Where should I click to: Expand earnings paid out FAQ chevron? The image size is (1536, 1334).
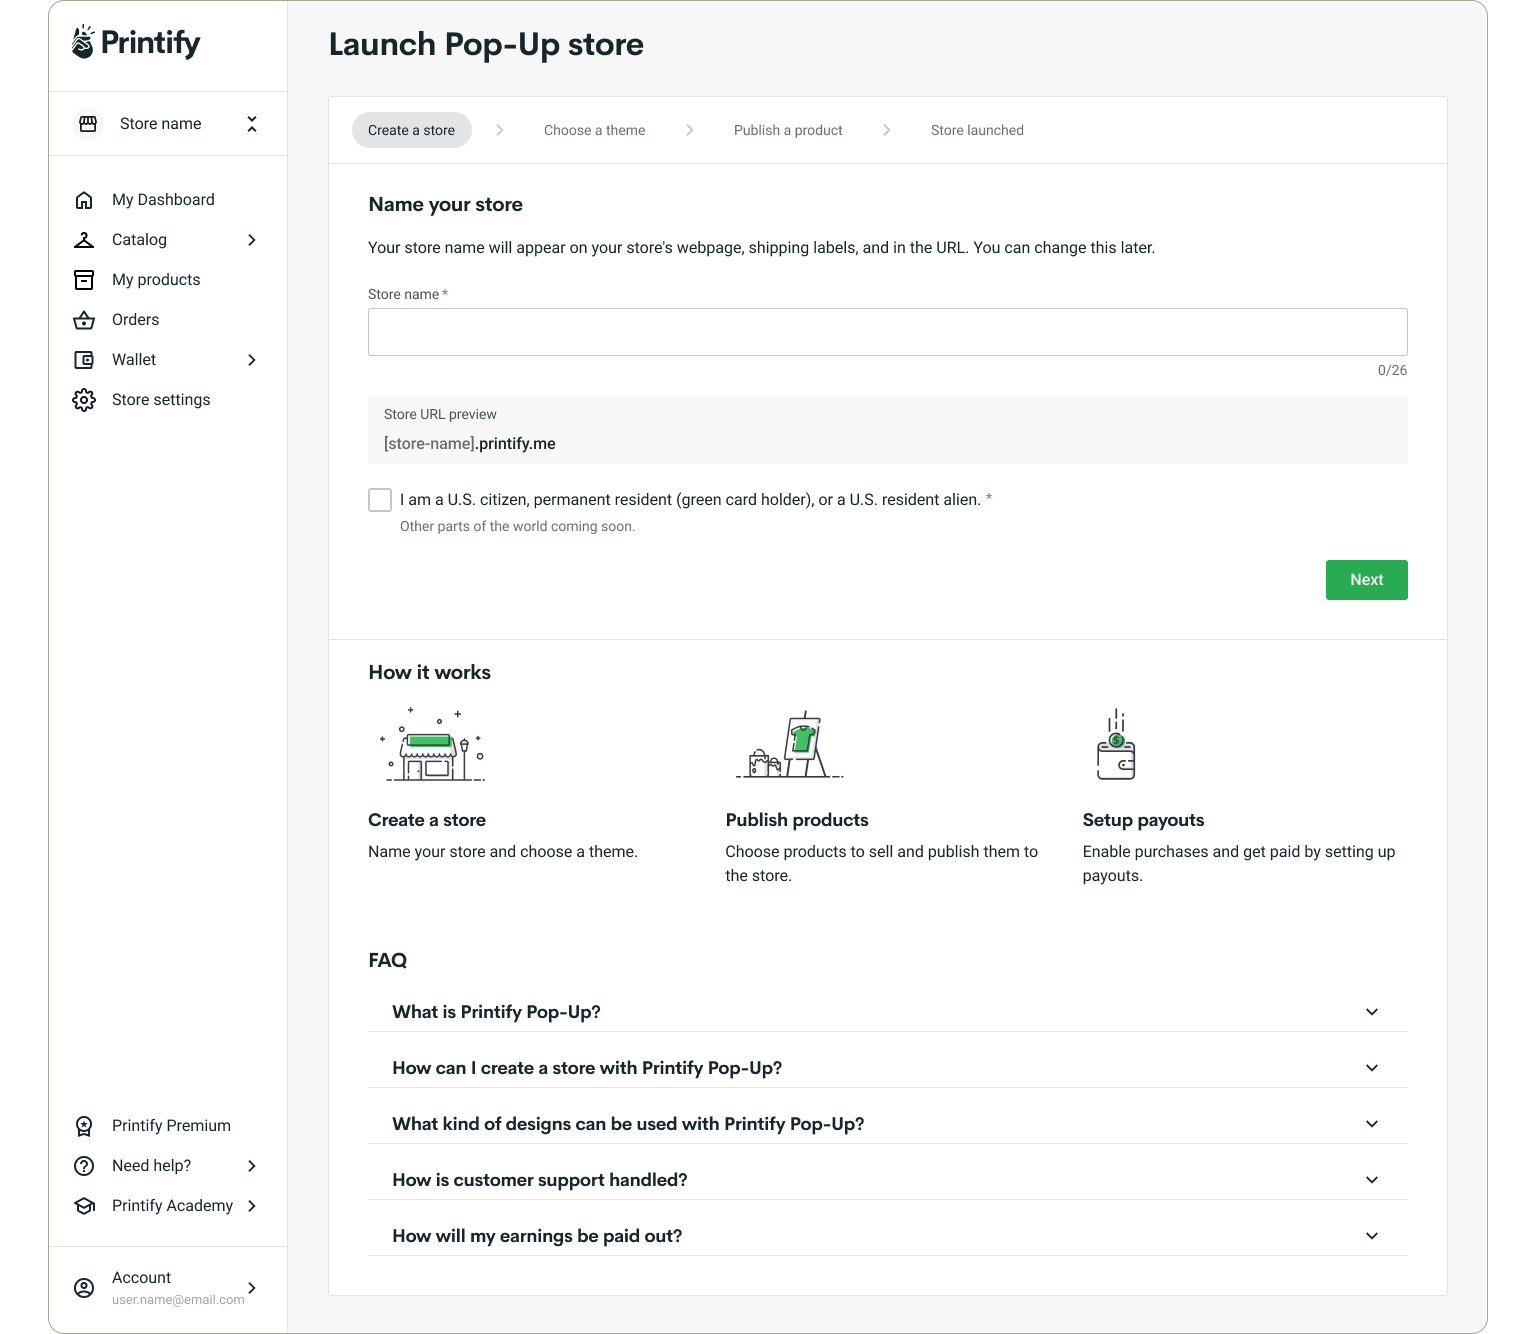[x=1372, y=1236]
